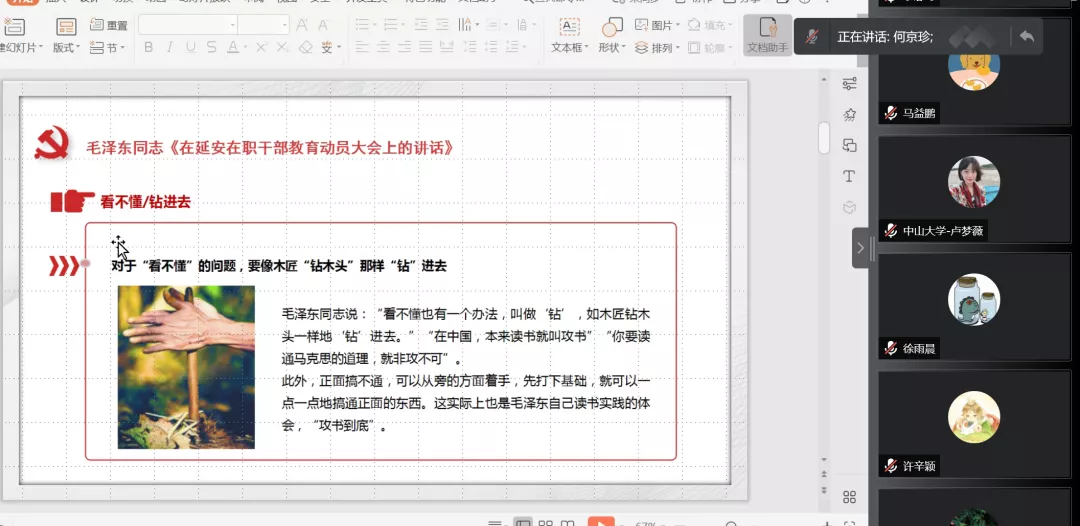Click the 文本框 text box icon
Viewport: 1080px width, 526px height.
(x=569, y=28)
